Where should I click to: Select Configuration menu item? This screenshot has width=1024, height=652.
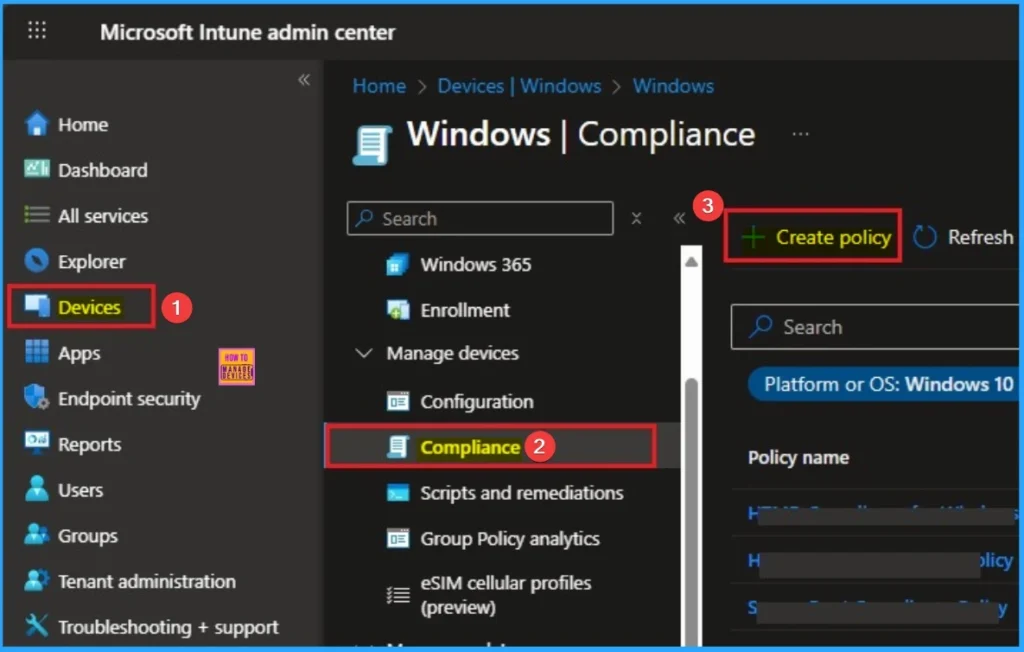point(477,402)
